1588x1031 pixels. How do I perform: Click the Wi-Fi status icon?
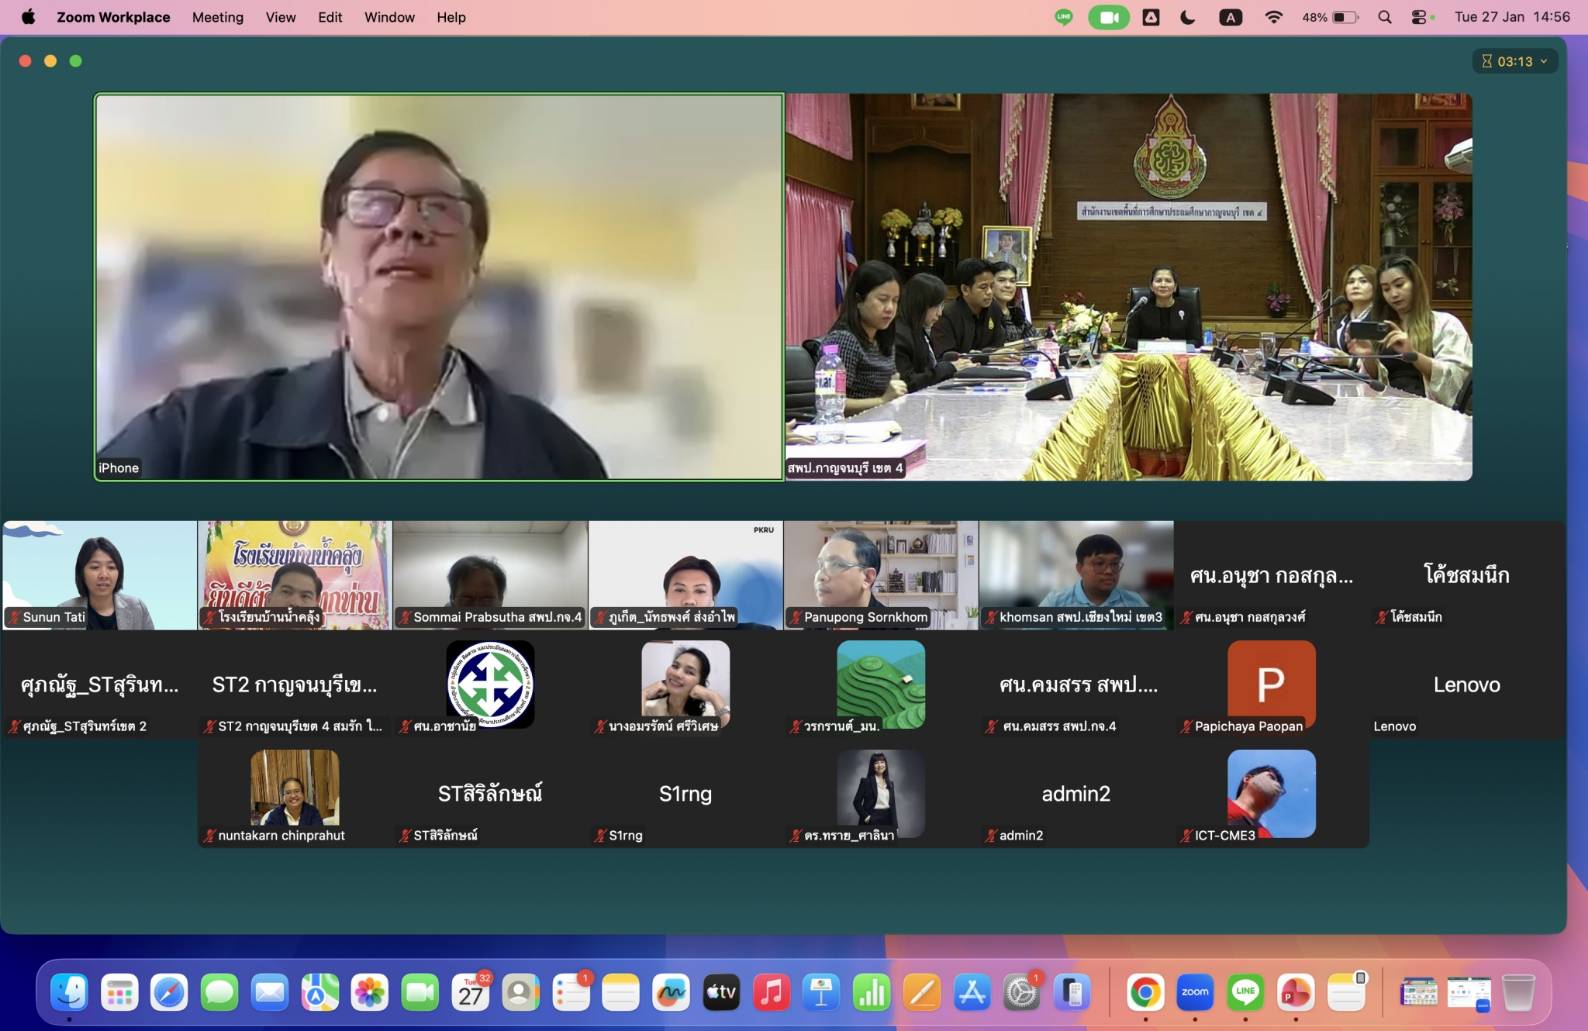coord(1273,17)
